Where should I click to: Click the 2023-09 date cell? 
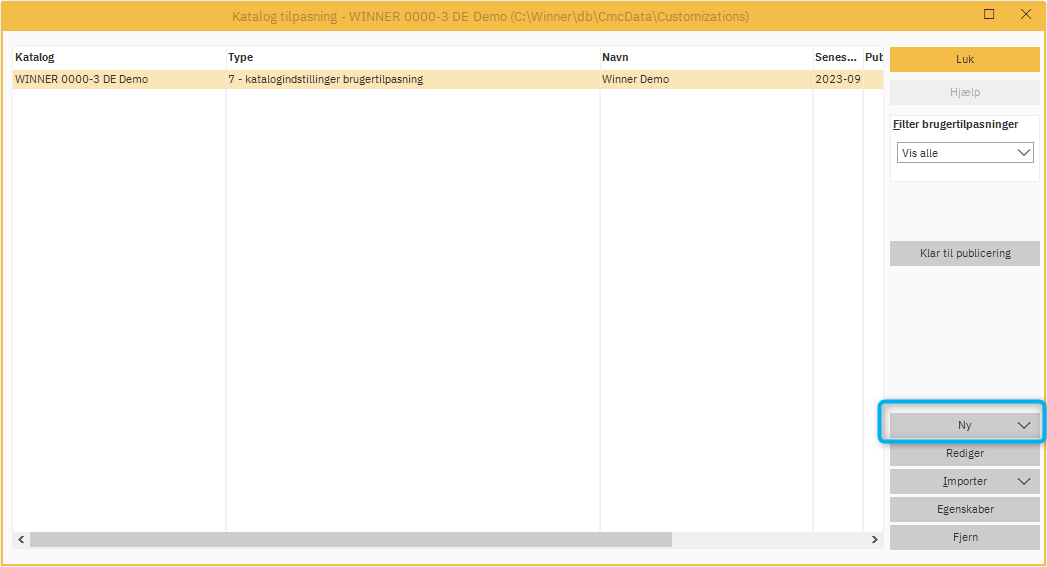tap(837, 79)
